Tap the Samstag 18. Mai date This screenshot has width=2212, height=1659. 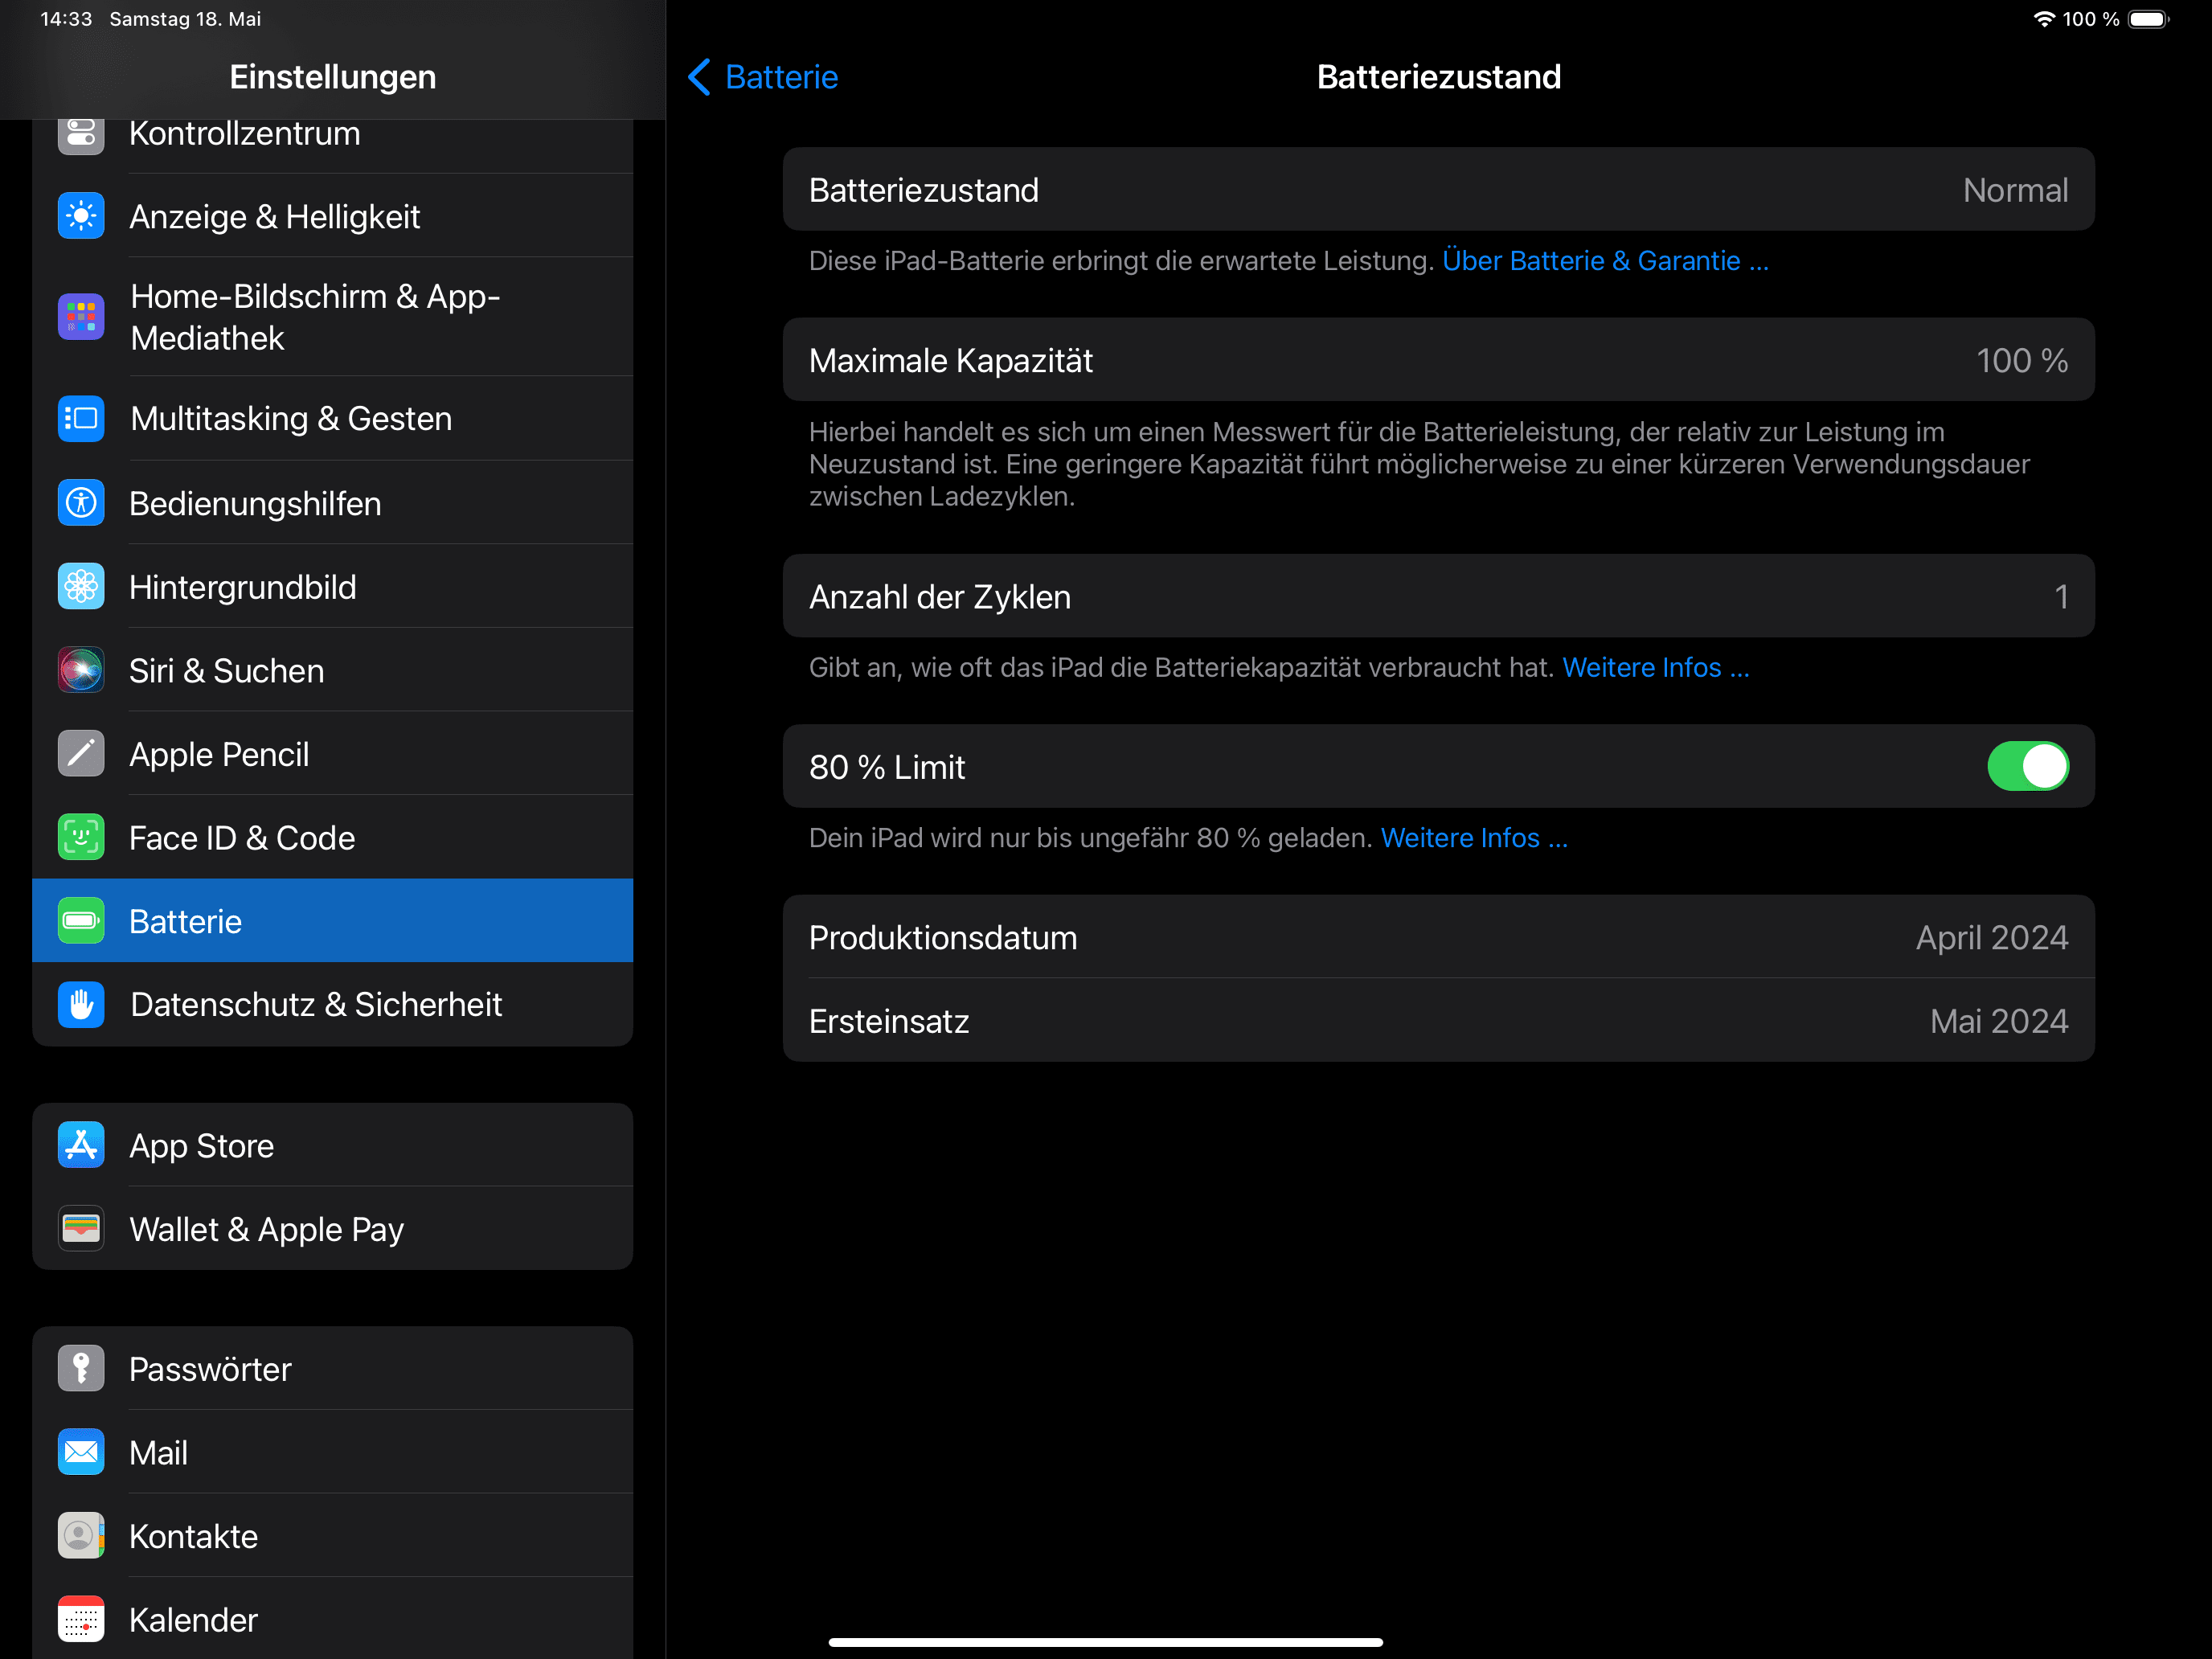click(185, 19)
